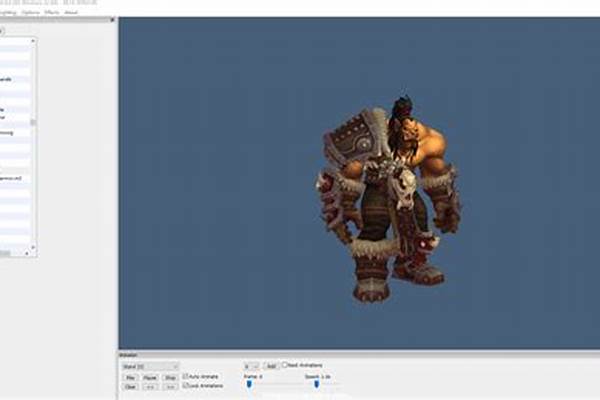This screenshot has height=400, width=600.
Task: Step to next frame button
Action: [x=170, y=387]
